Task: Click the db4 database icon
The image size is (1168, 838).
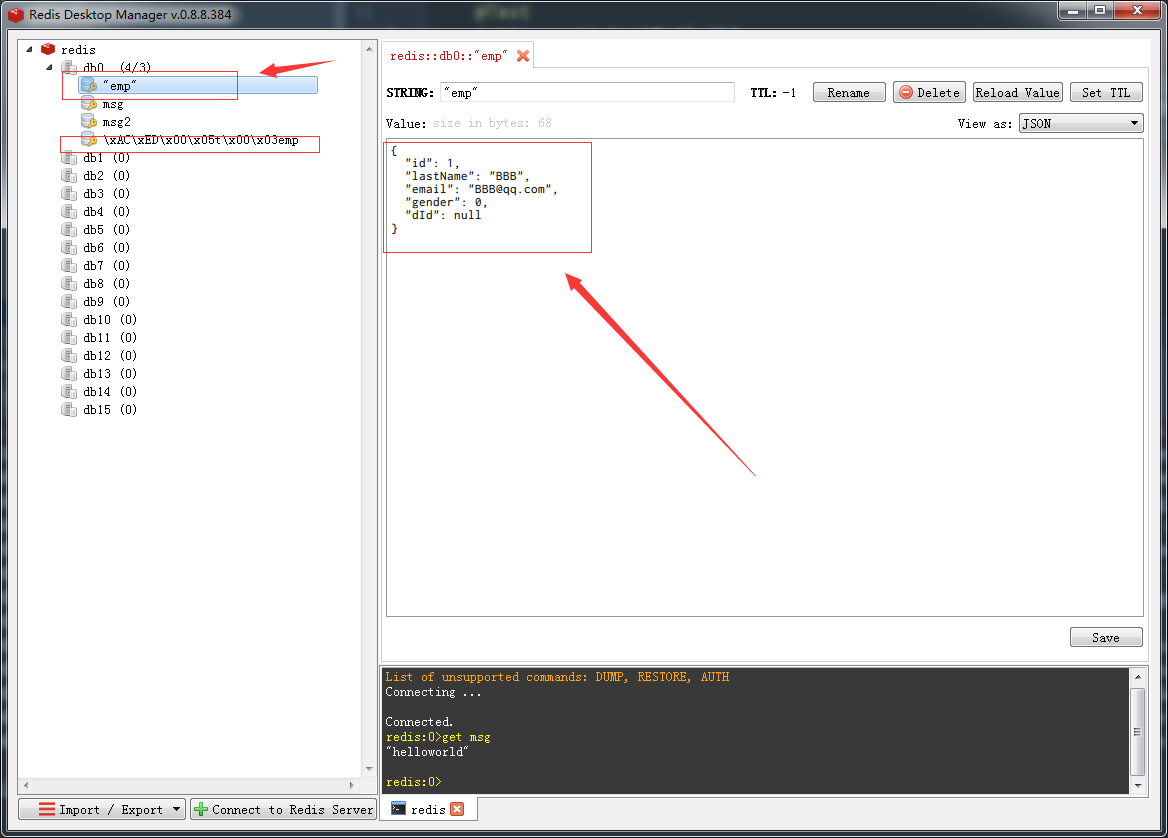Action: click(x=69, y=212)
